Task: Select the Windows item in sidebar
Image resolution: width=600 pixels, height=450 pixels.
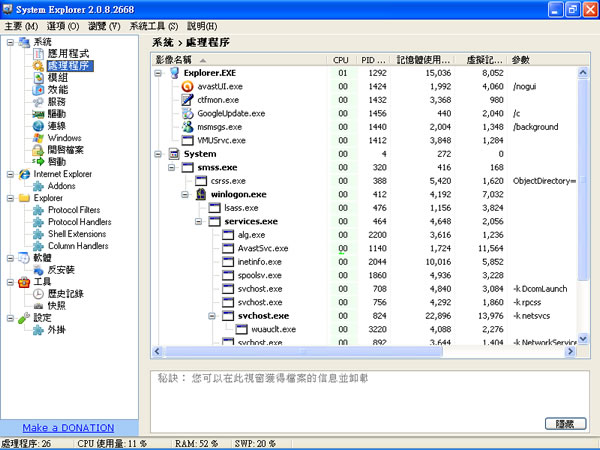Action: tap(64, 137)
